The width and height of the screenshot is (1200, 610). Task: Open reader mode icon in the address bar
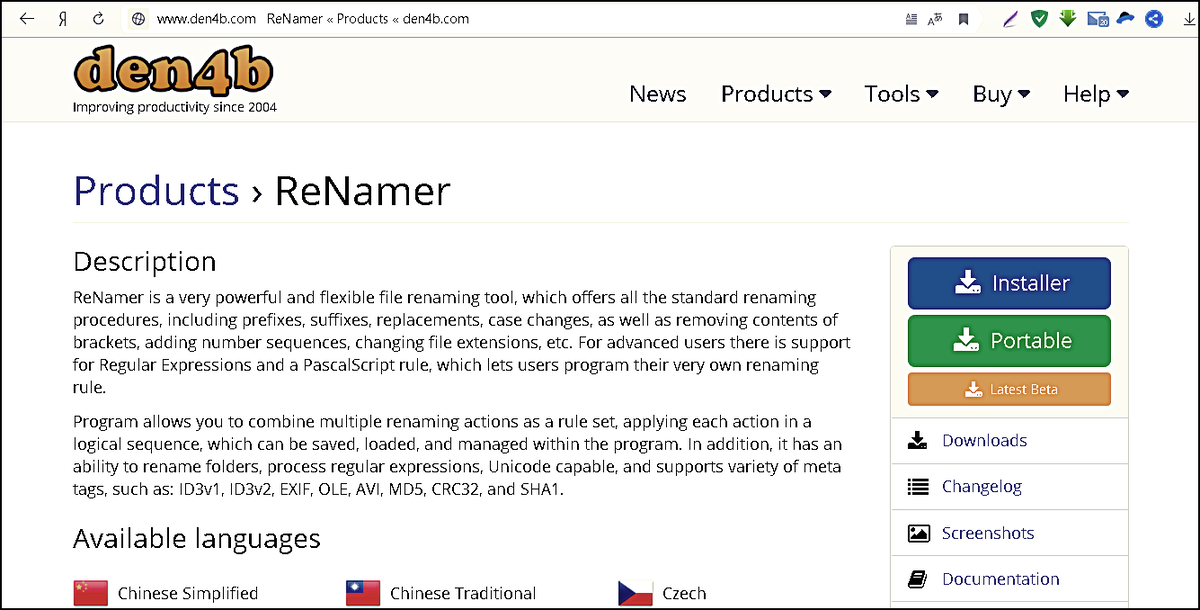[911, 19]
